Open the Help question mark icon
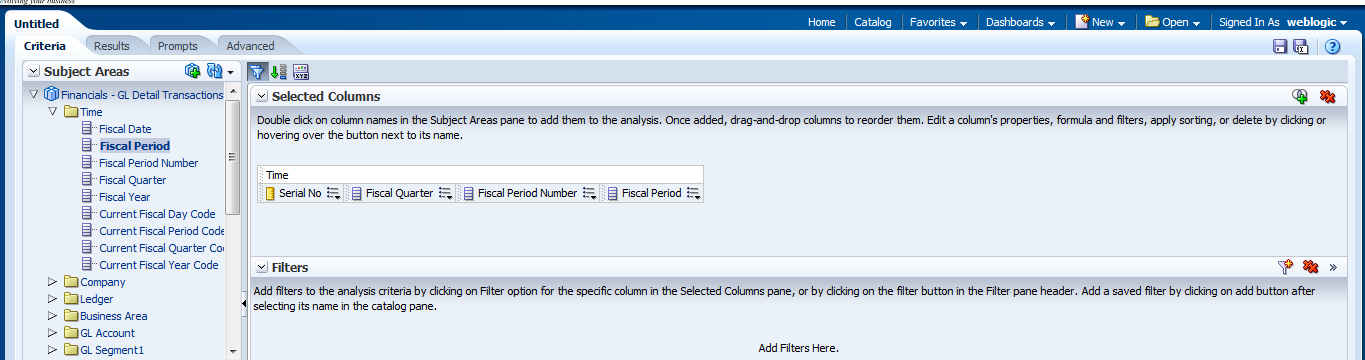Image resolution: width=1365 pixels, height=360 pixels. point(1332,46)
